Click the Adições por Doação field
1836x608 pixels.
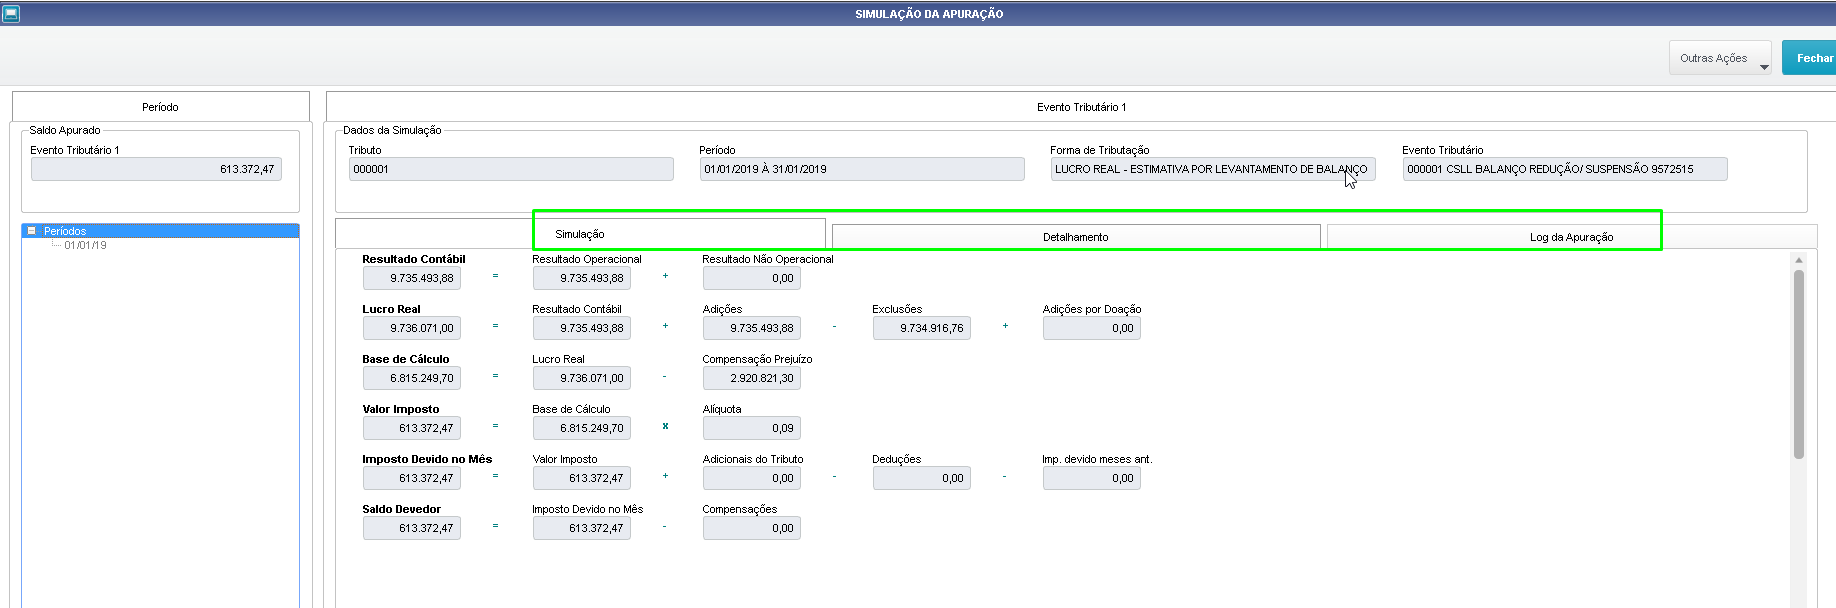(1092, 328)
